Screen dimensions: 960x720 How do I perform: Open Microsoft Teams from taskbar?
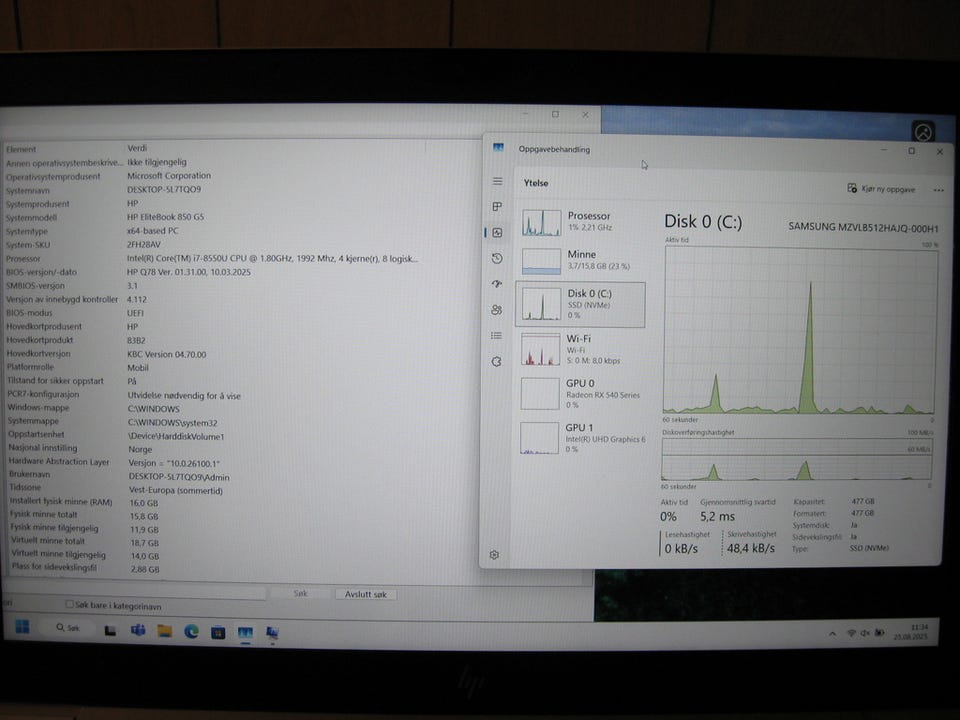(x=138, y=630)
